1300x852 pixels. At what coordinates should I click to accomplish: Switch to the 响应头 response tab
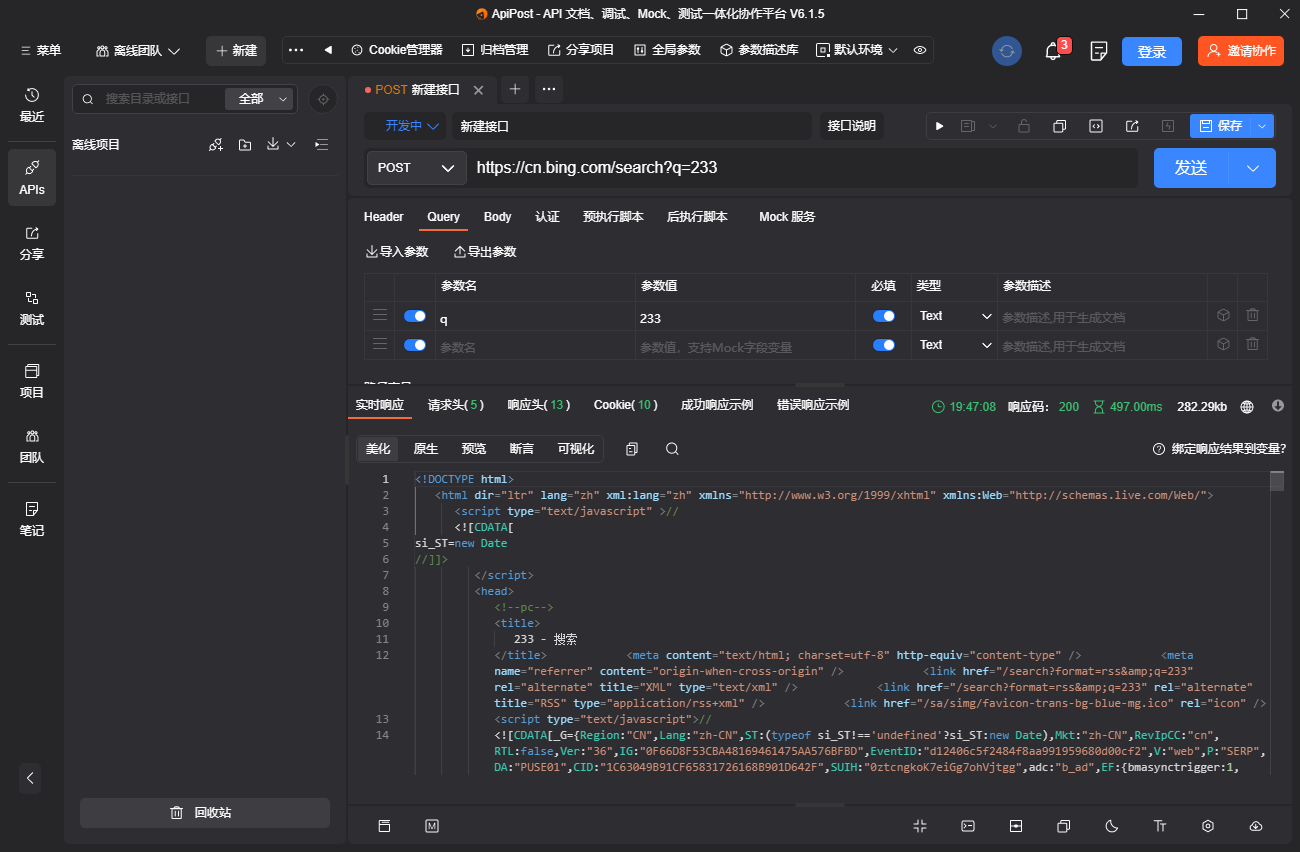(538, 405)
